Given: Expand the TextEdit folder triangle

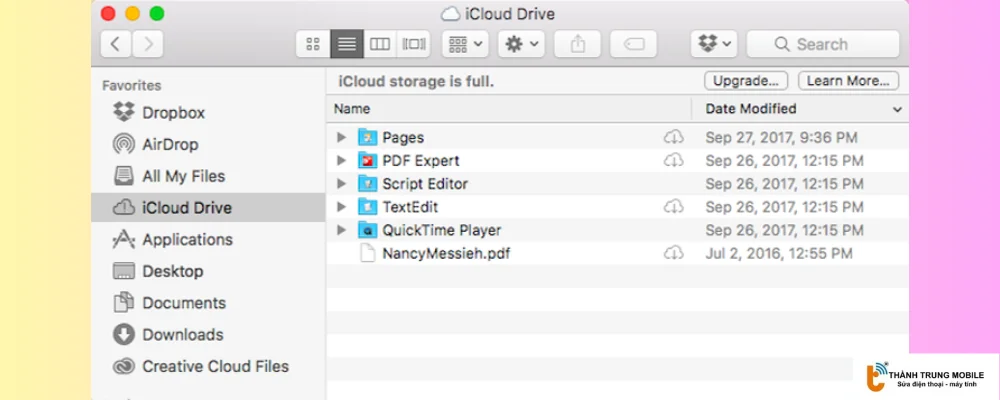Looking at the screenshot, I should pos(341,207).
